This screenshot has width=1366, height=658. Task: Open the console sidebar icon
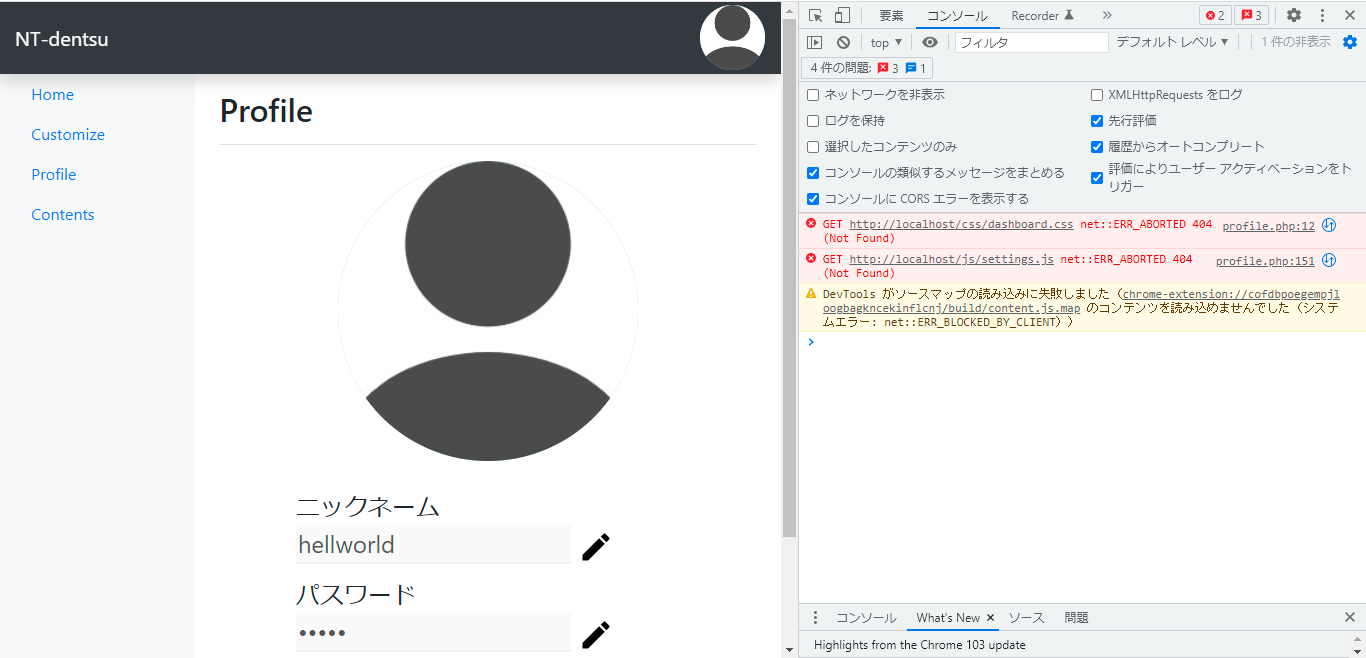[815, 42]
